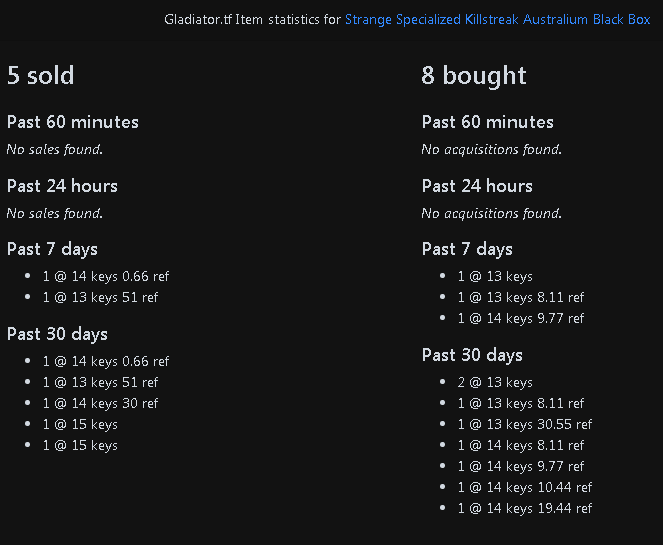Click the sold "Past 30 days" heading

tap(57, 334)
